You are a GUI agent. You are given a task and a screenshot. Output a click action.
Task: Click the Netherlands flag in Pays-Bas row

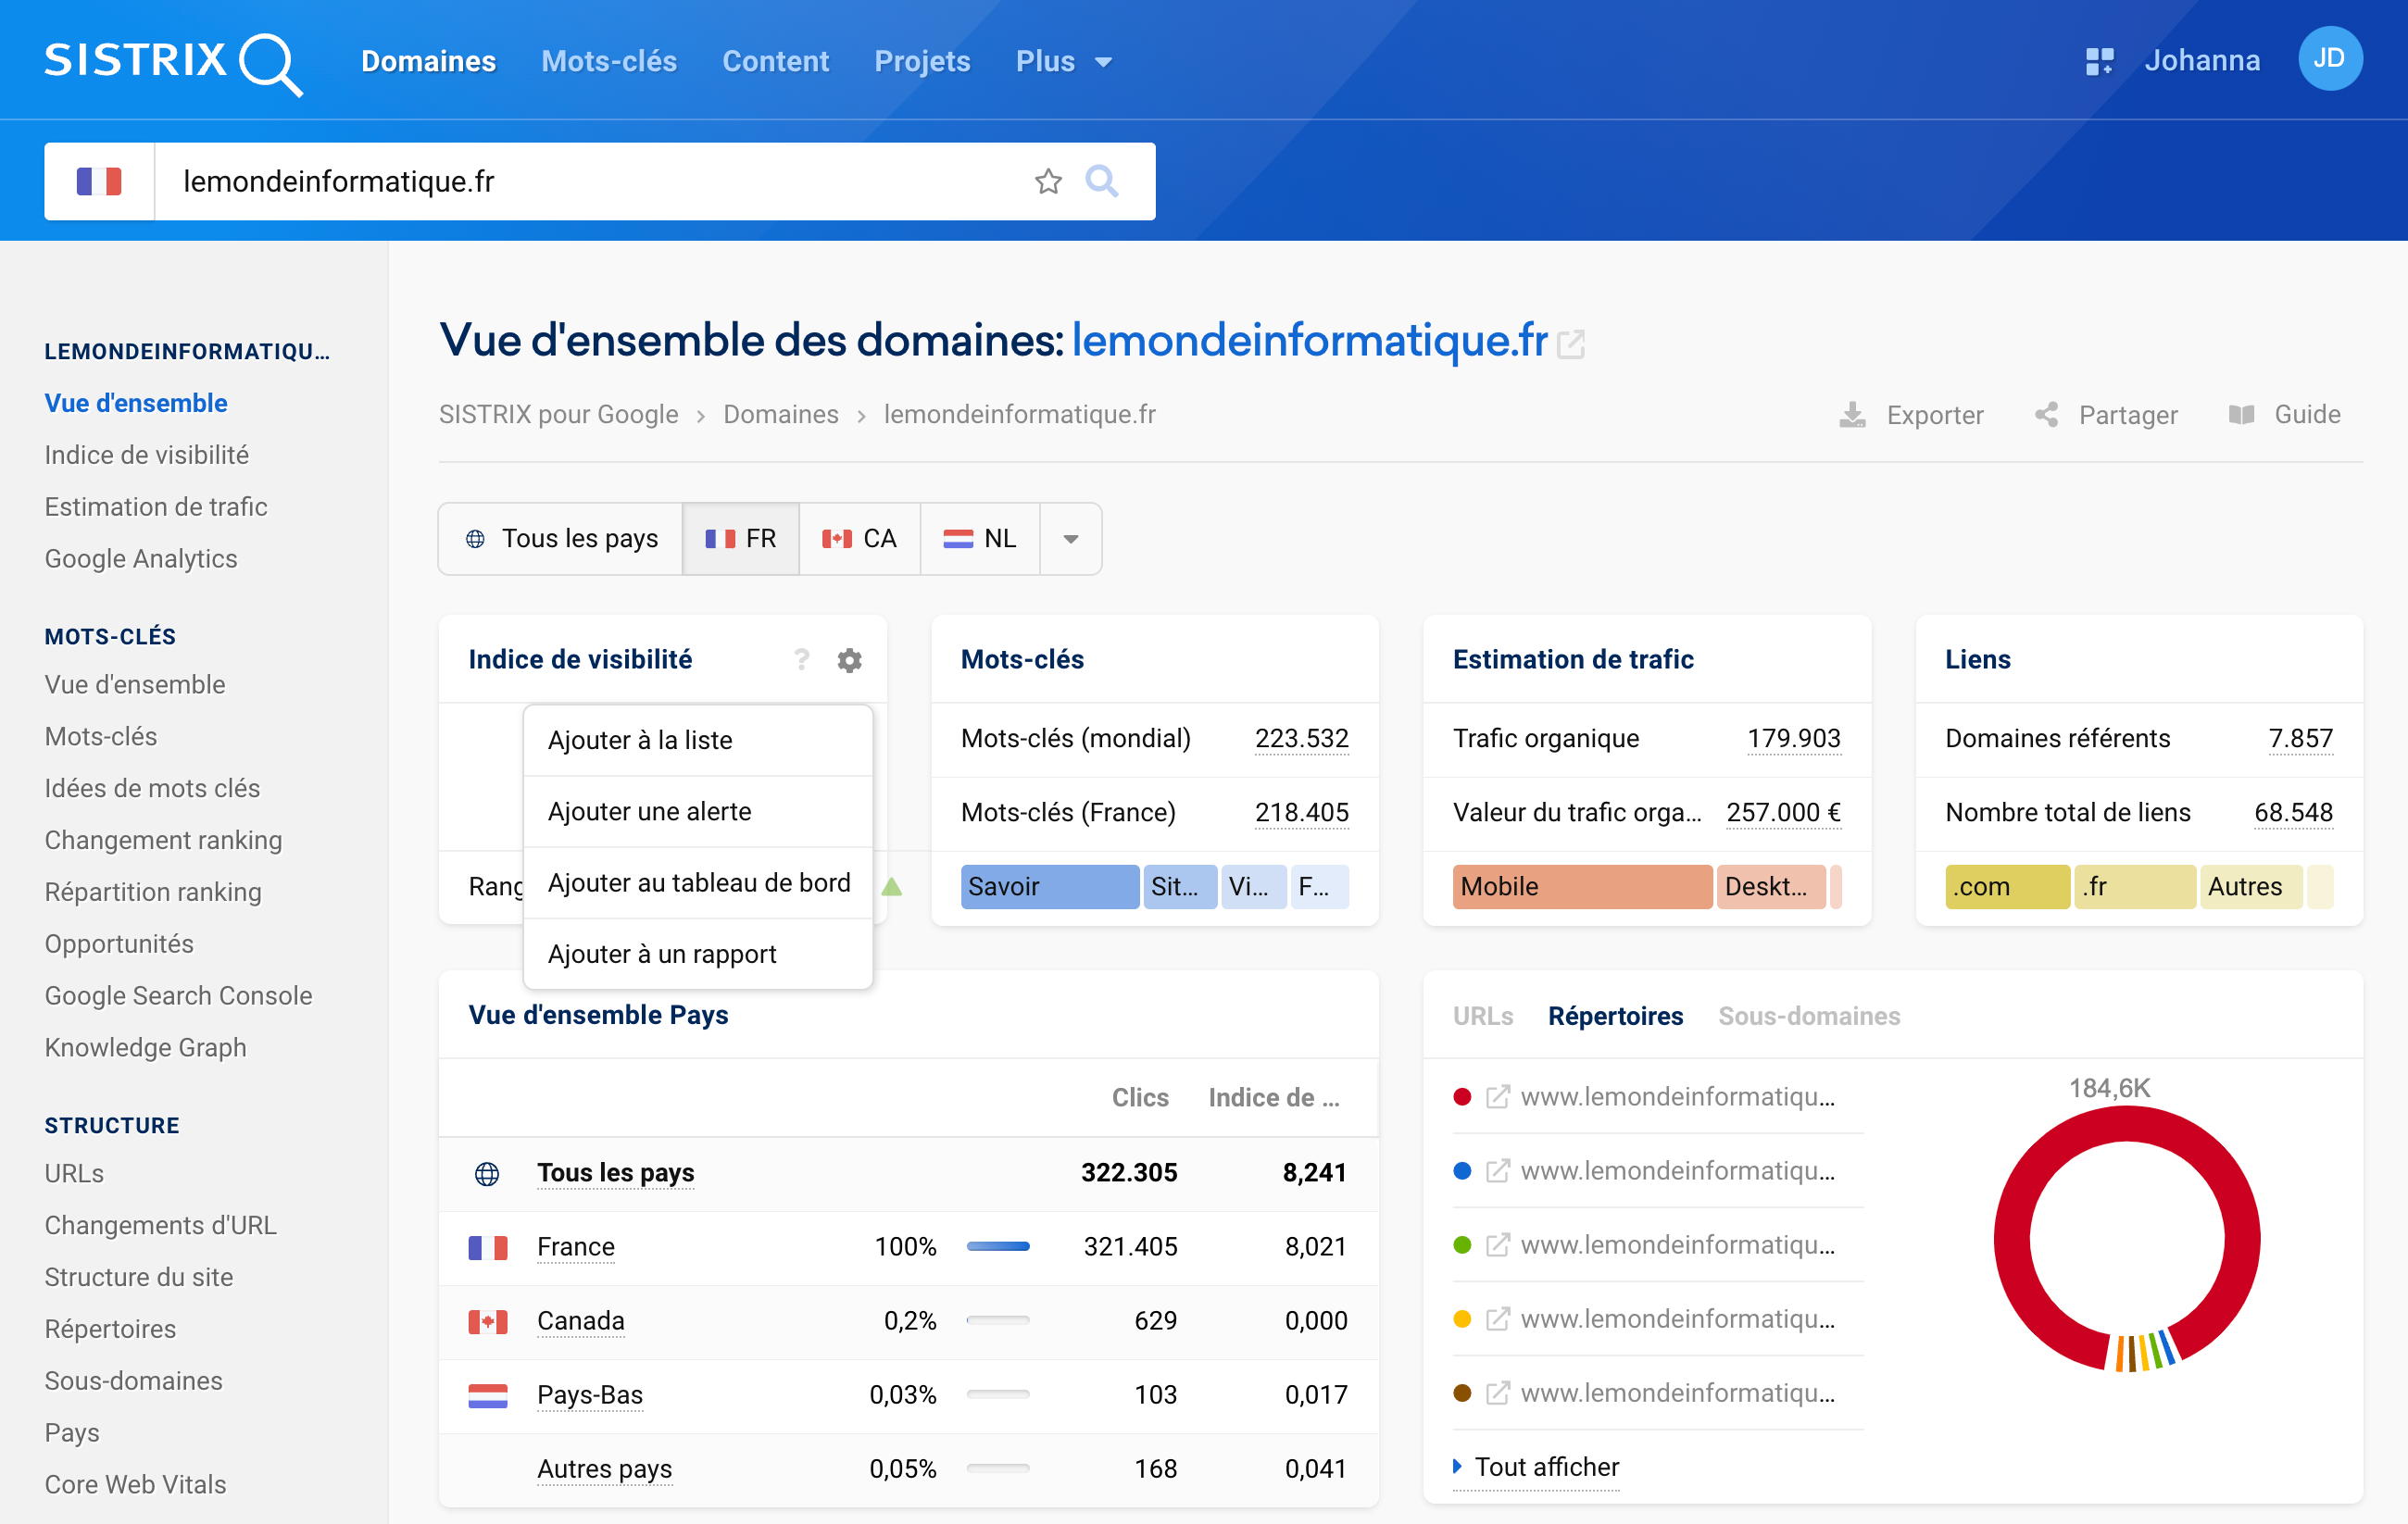tap(488, 1395)
